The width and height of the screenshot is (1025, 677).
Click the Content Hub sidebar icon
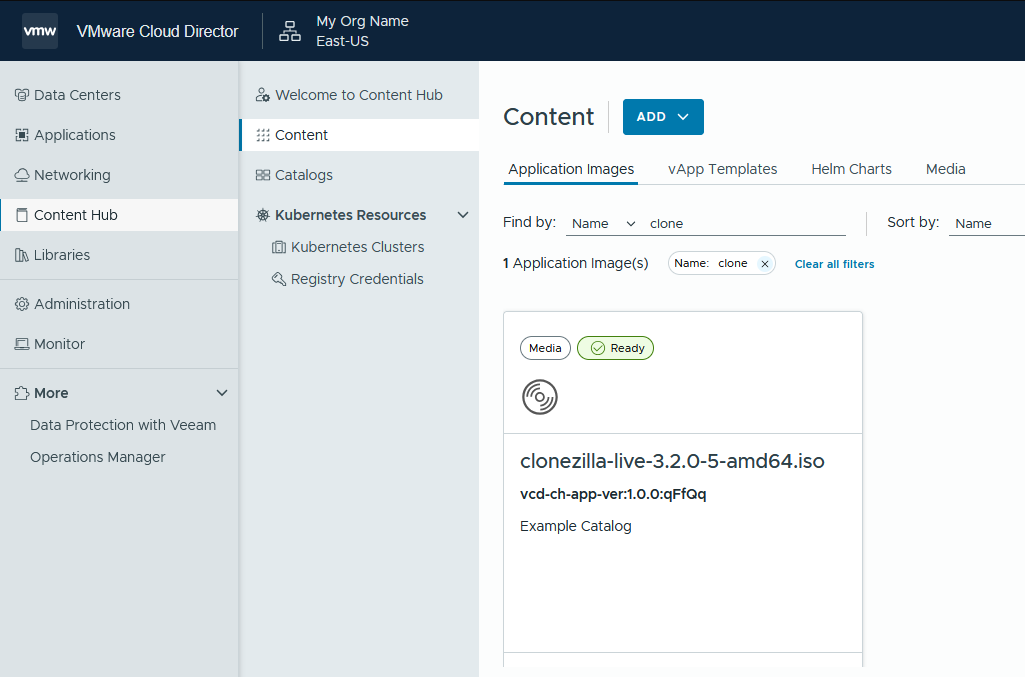22,215
